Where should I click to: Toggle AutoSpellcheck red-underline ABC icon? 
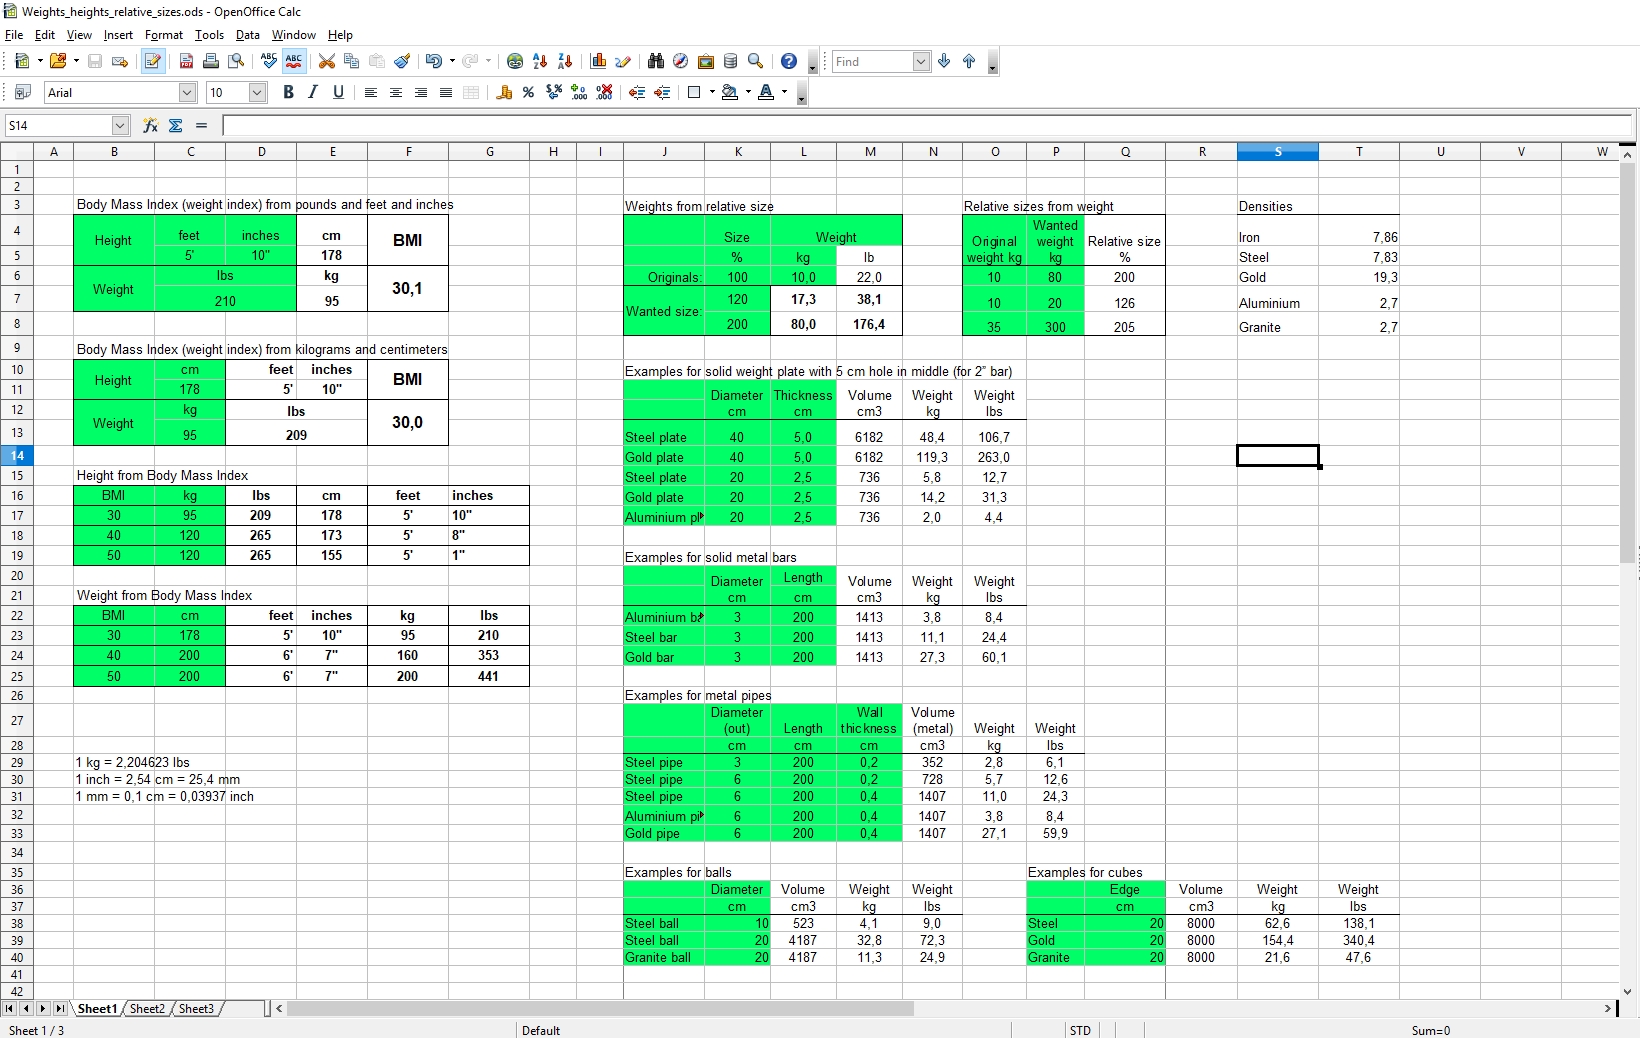coord(294,61)
